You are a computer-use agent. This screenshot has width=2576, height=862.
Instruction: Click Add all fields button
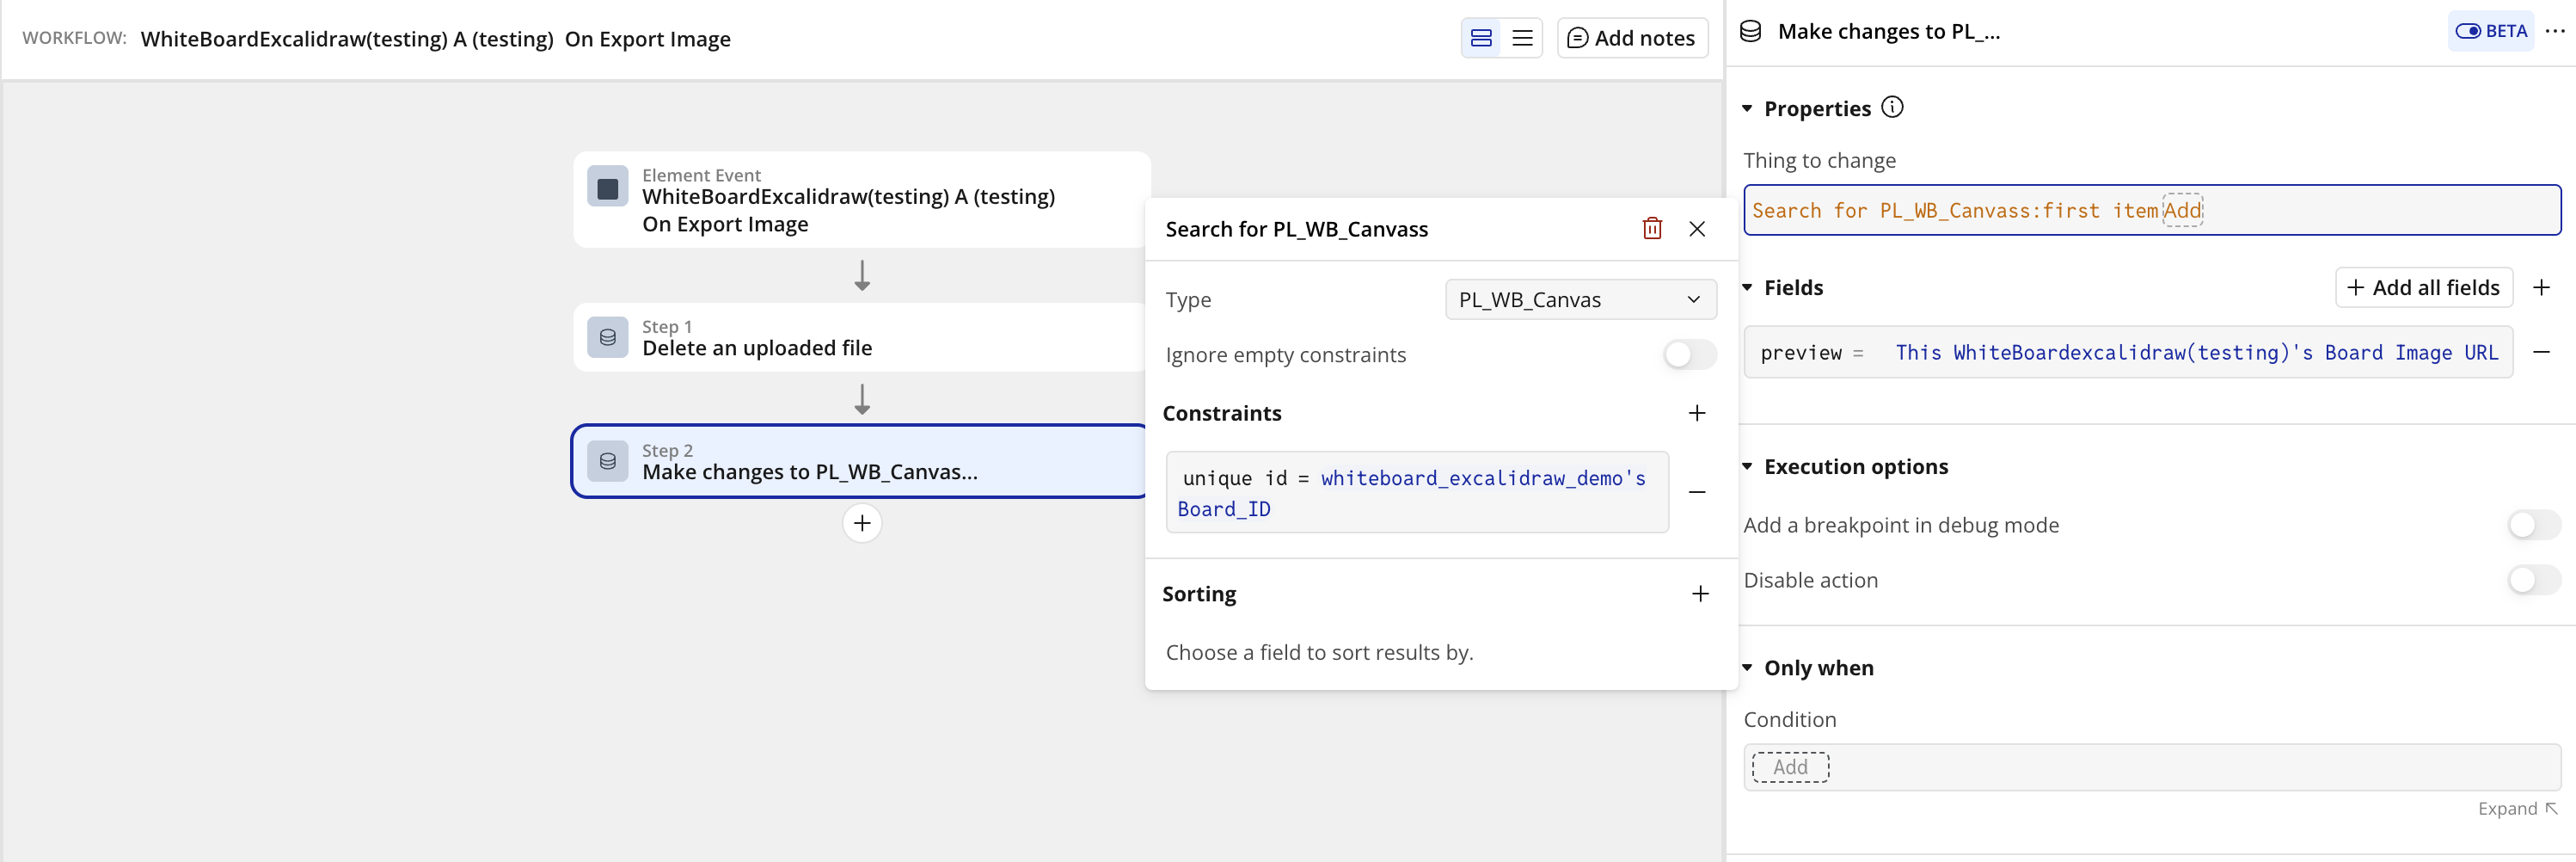2424,287
